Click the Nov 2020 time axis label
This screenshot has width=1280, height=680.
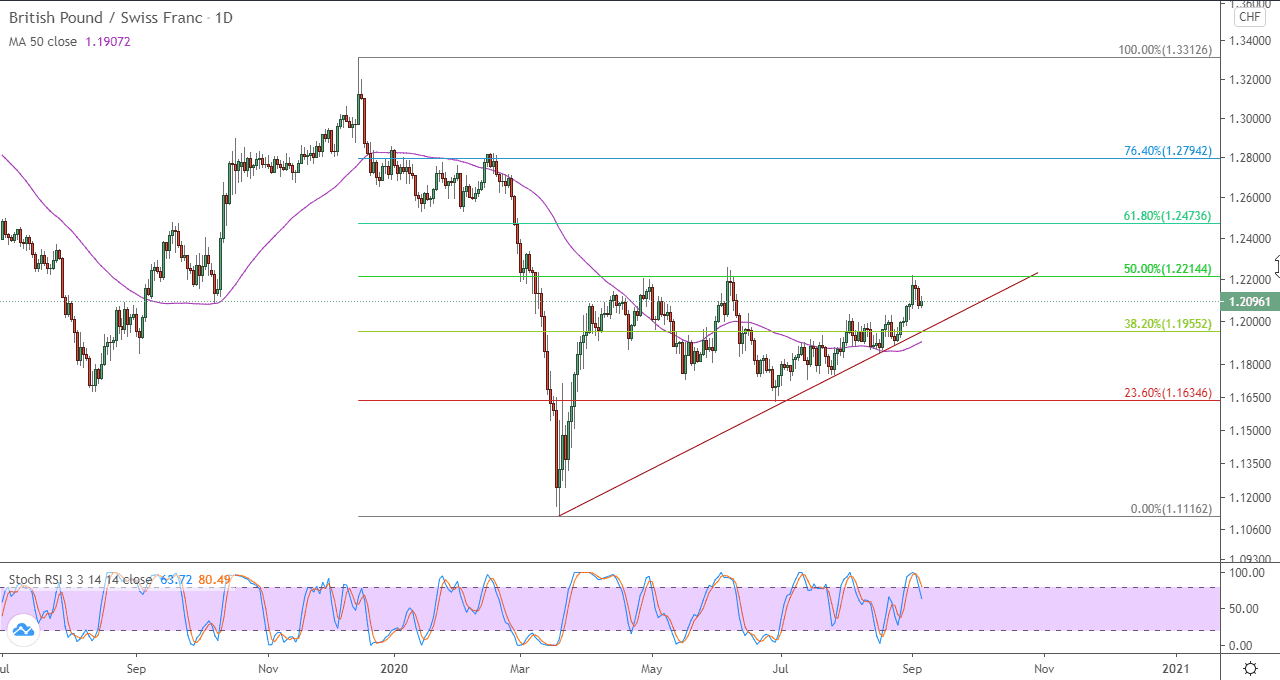point(1043,667)
